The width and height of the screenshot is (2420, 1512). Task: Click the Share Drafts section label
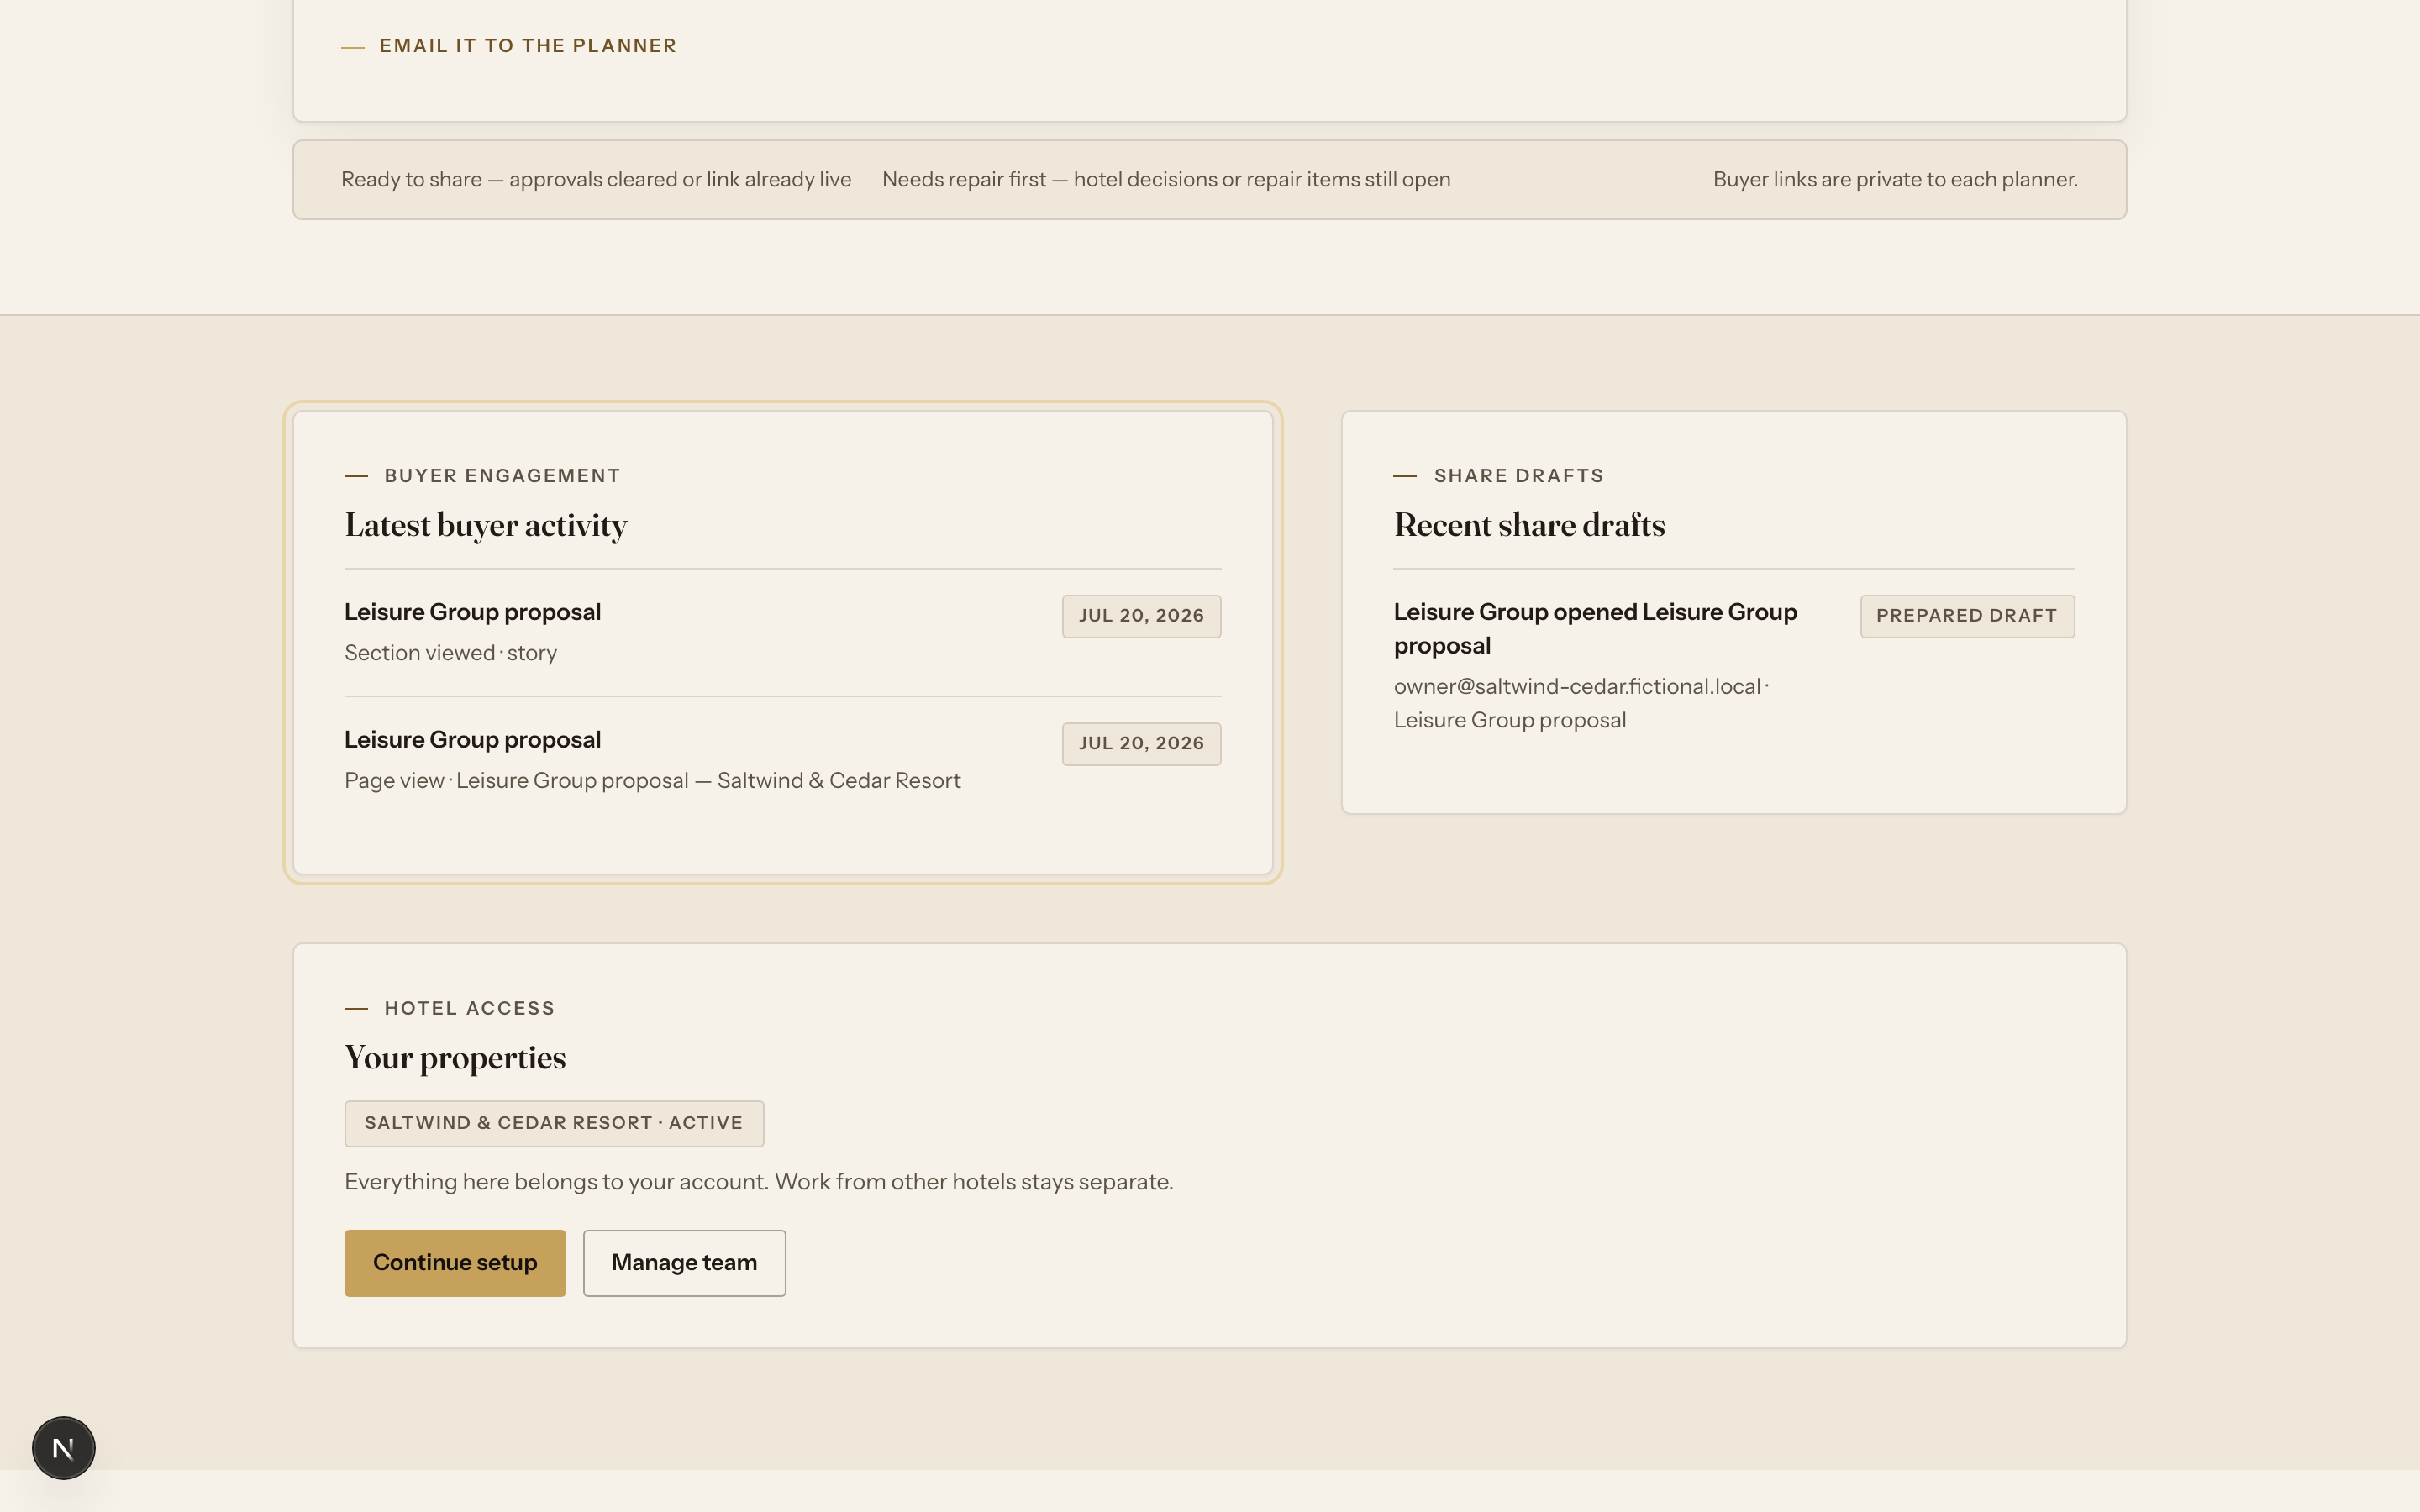[1518, 476]
